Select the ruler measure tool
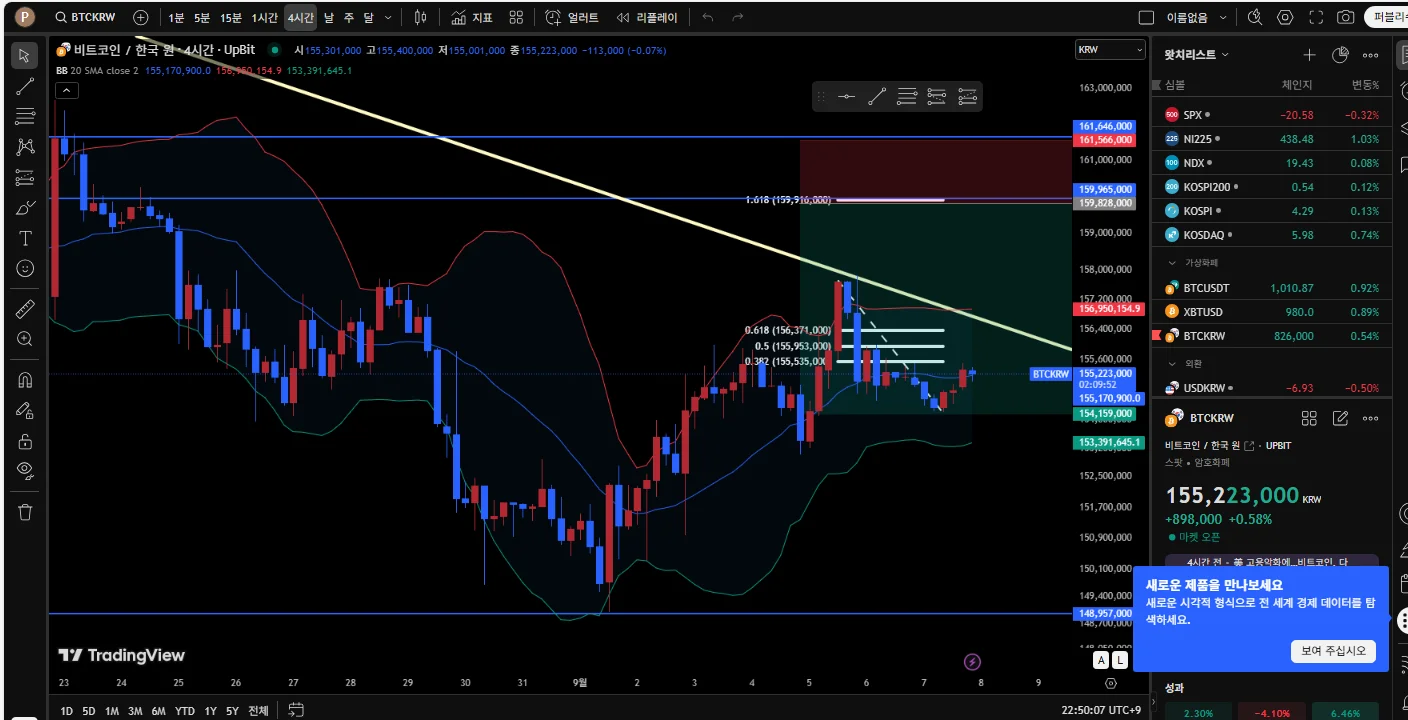The image size is (1408, 720). click(25, 309)
